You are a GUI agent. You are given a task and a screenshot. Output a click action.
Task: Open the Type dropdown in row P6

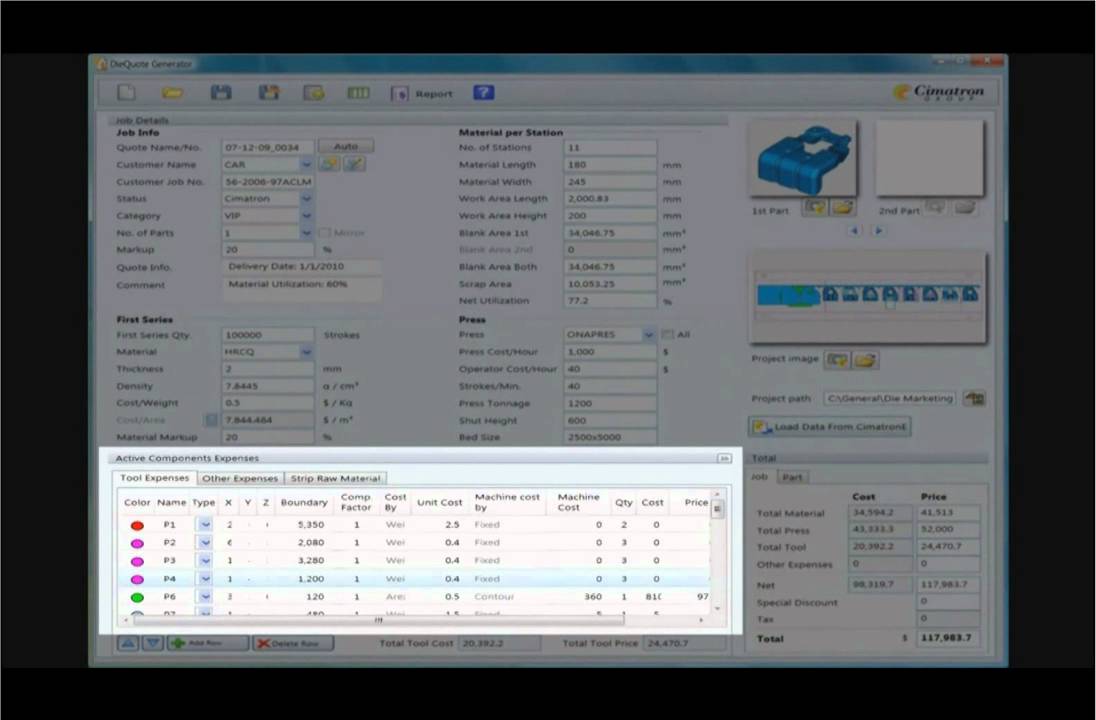(x=205, y=597)
